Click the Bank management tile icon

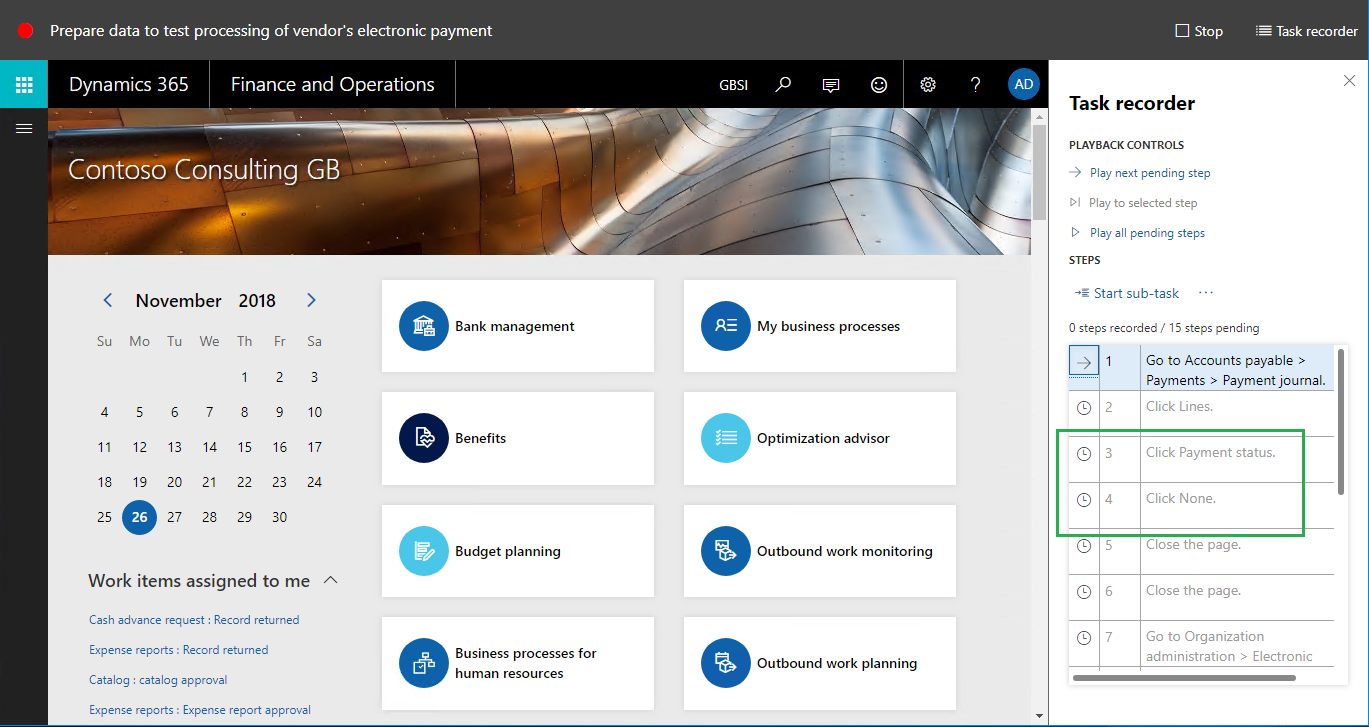click(x=424, y=326)
